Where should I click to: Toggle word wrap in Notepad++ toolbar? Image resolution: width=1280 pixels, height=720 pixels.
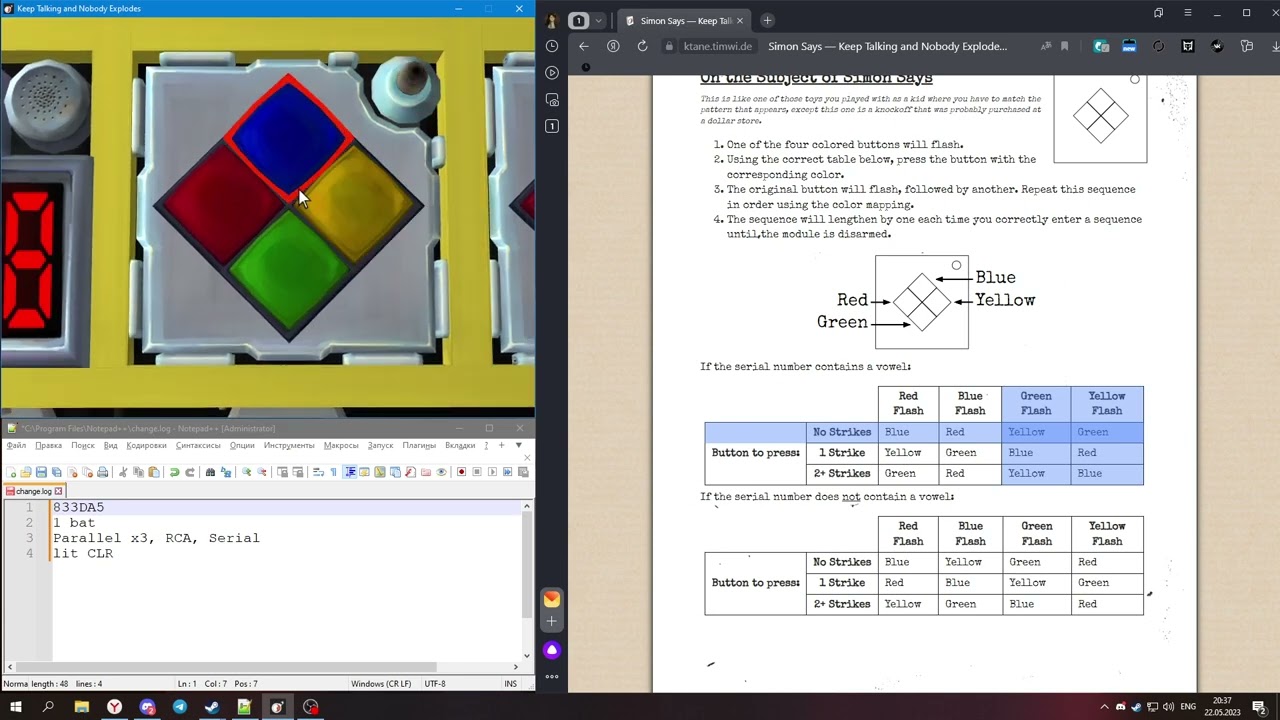click(x=319, y=472)
